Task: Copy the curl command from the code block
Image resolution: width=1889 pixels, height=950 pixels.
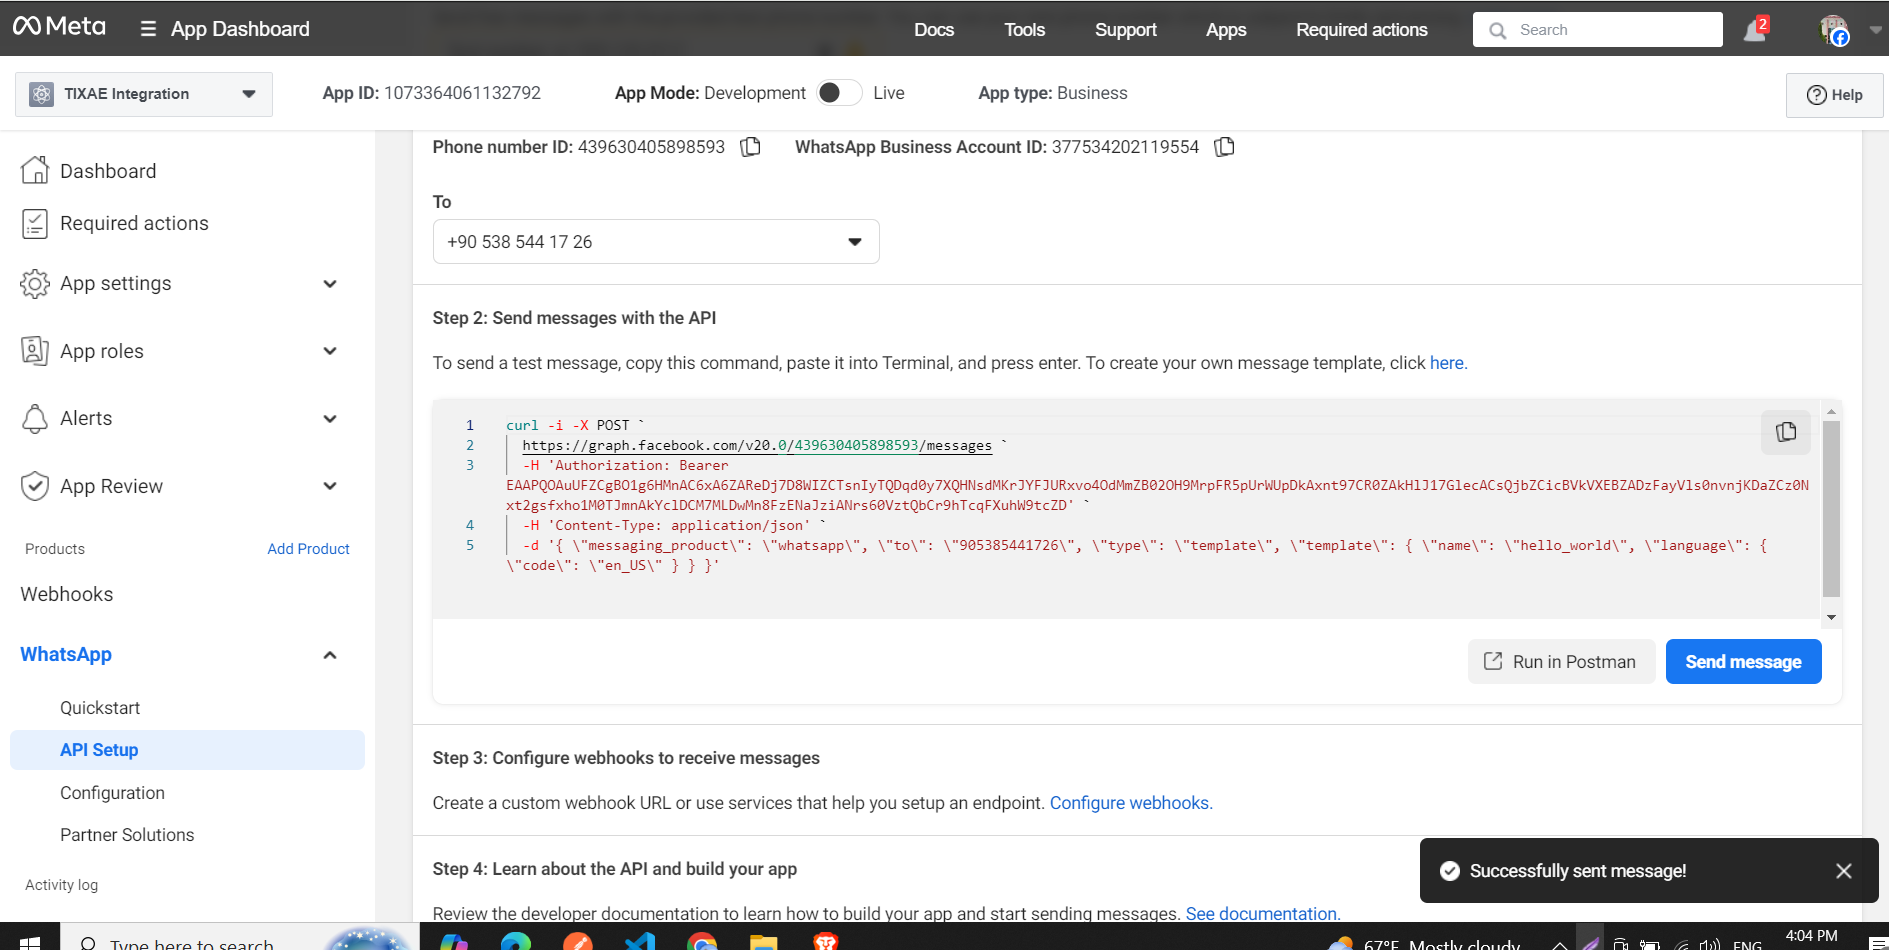Action: [x=1785, y=431]
